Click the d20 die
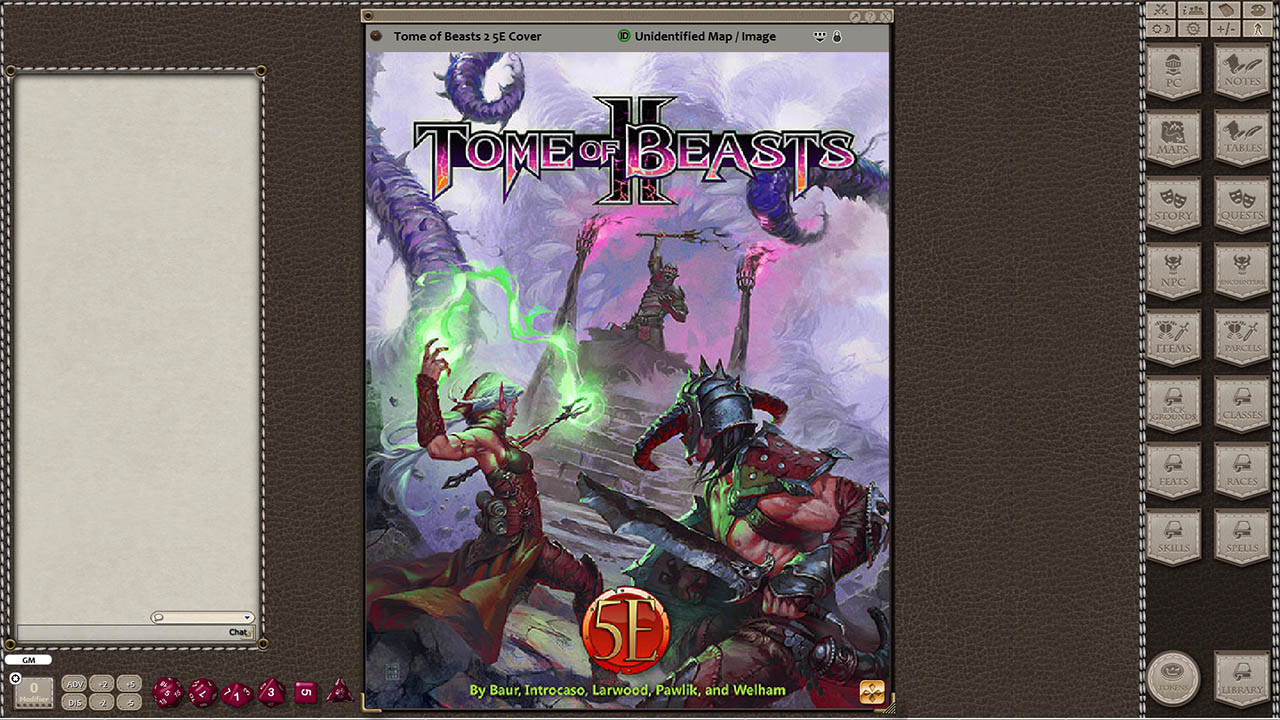Image resolution: width=1280 pixels, height=720 pixels. (x=167, y=692)
